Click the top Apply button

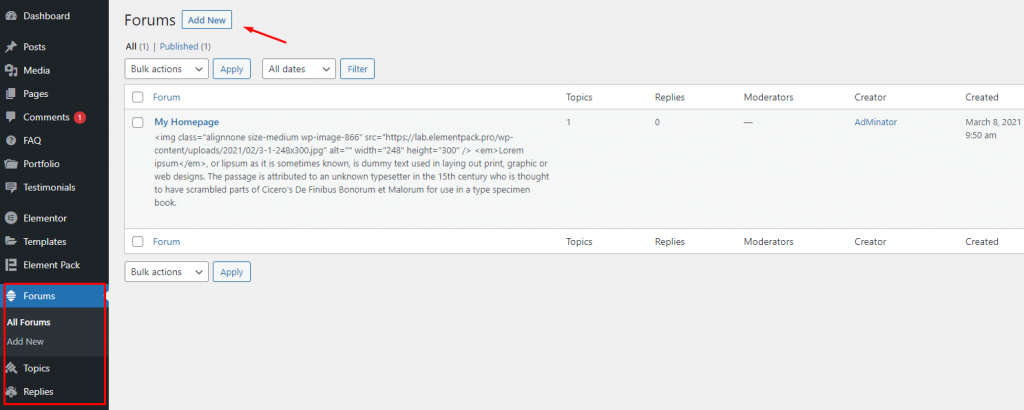point(232,69)
